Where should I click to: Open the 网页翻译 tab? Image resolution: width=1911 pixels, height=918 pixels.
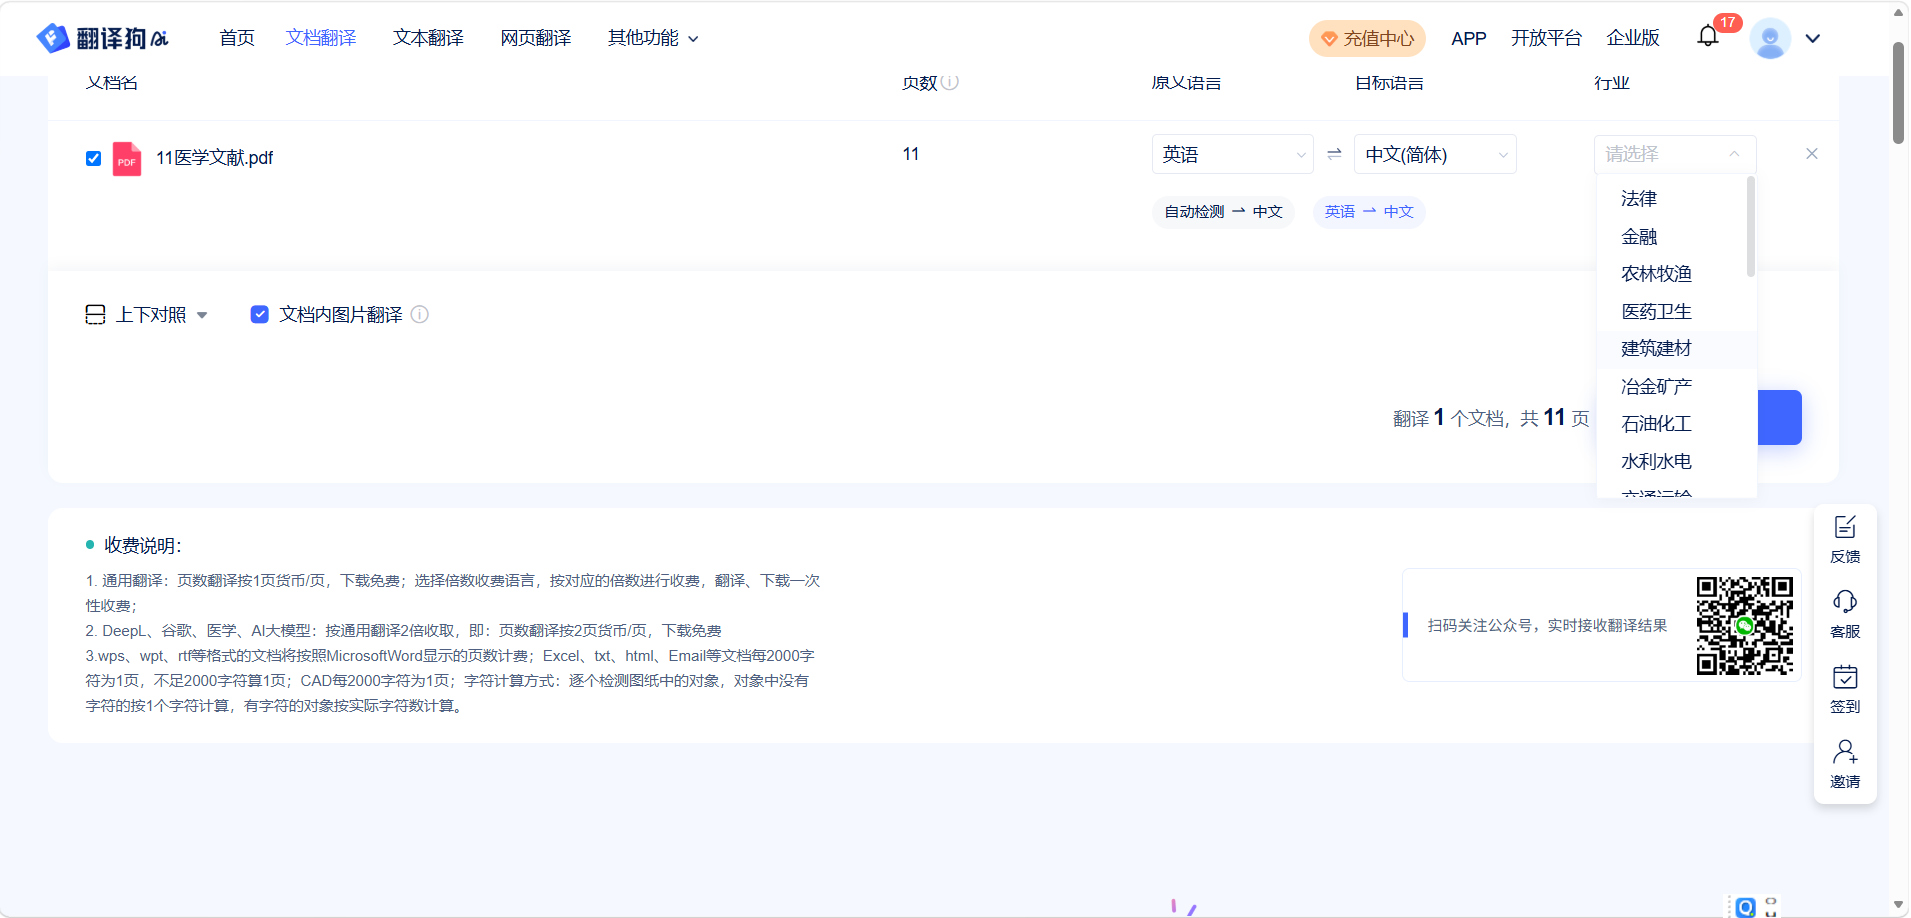tap(536, 38)
